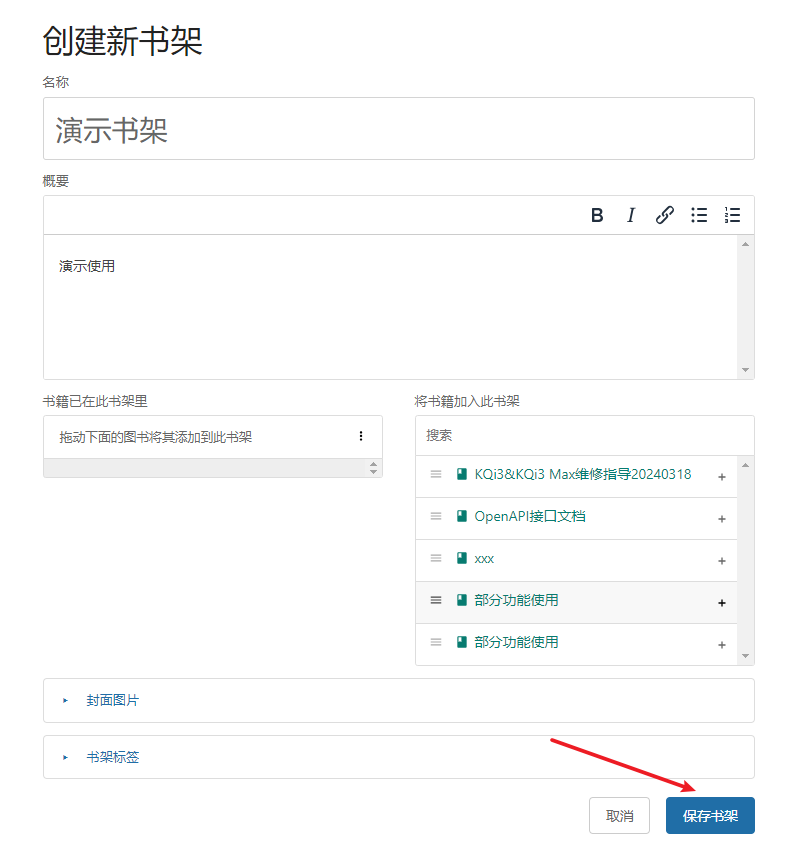The height and width of the screenshot is (849, 787).
Task: Add KQi3&KQi3 Max book with plus icon
Action: tap(722, 477)
